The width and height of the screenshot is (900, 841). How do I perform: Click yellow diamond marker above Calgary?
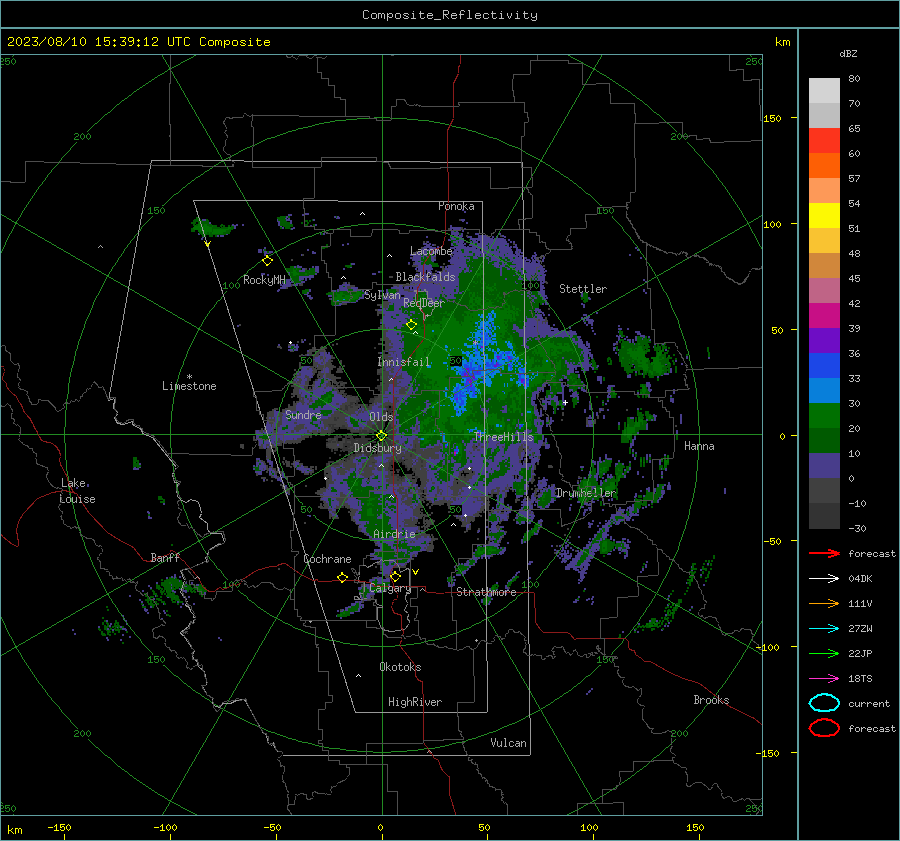[x=395, y=576]
